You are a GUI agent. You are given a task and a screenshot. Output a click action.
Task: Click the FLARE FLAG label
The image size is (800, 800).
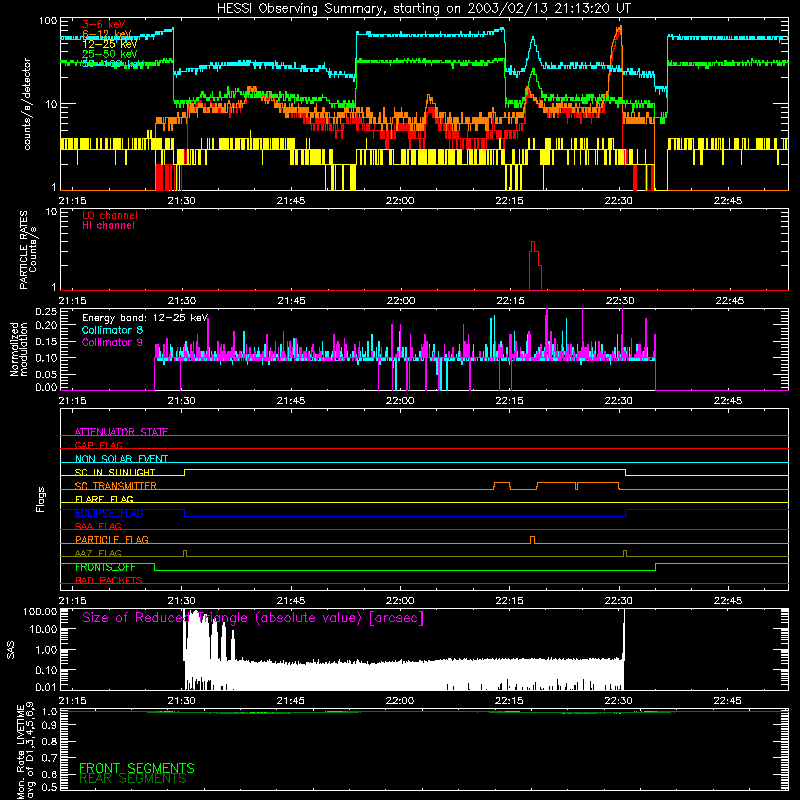click(x=104, y=499)
